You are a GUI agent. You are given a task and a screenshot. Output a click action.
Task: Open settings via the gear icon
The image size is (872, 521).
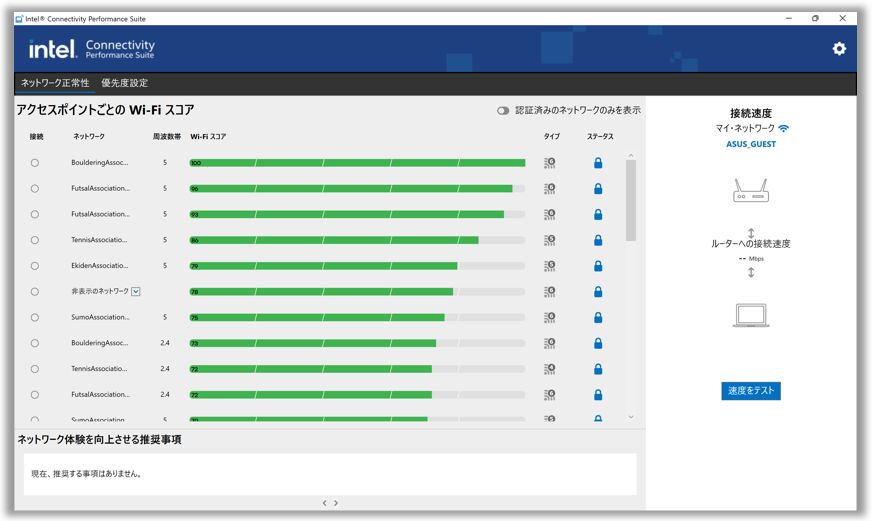pos(839,49)
